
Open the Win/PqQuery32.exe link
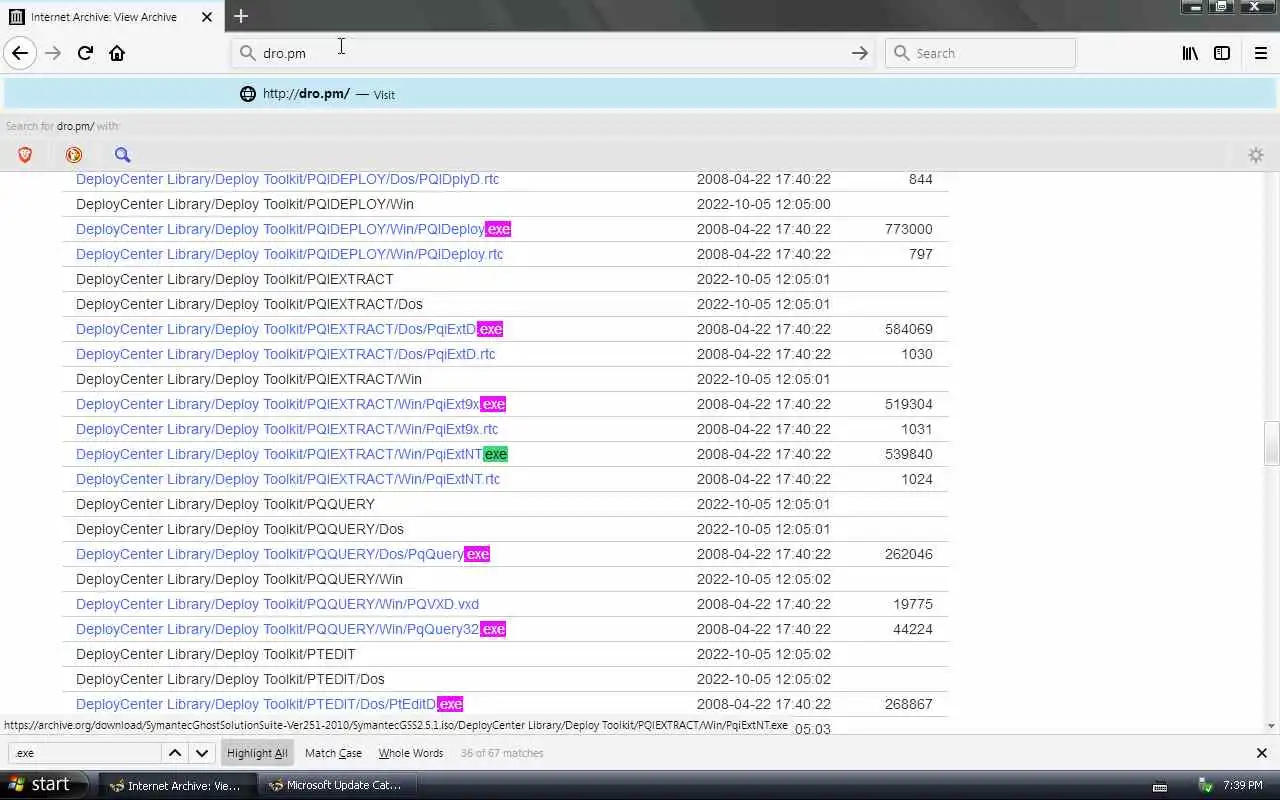coord(291,629)
